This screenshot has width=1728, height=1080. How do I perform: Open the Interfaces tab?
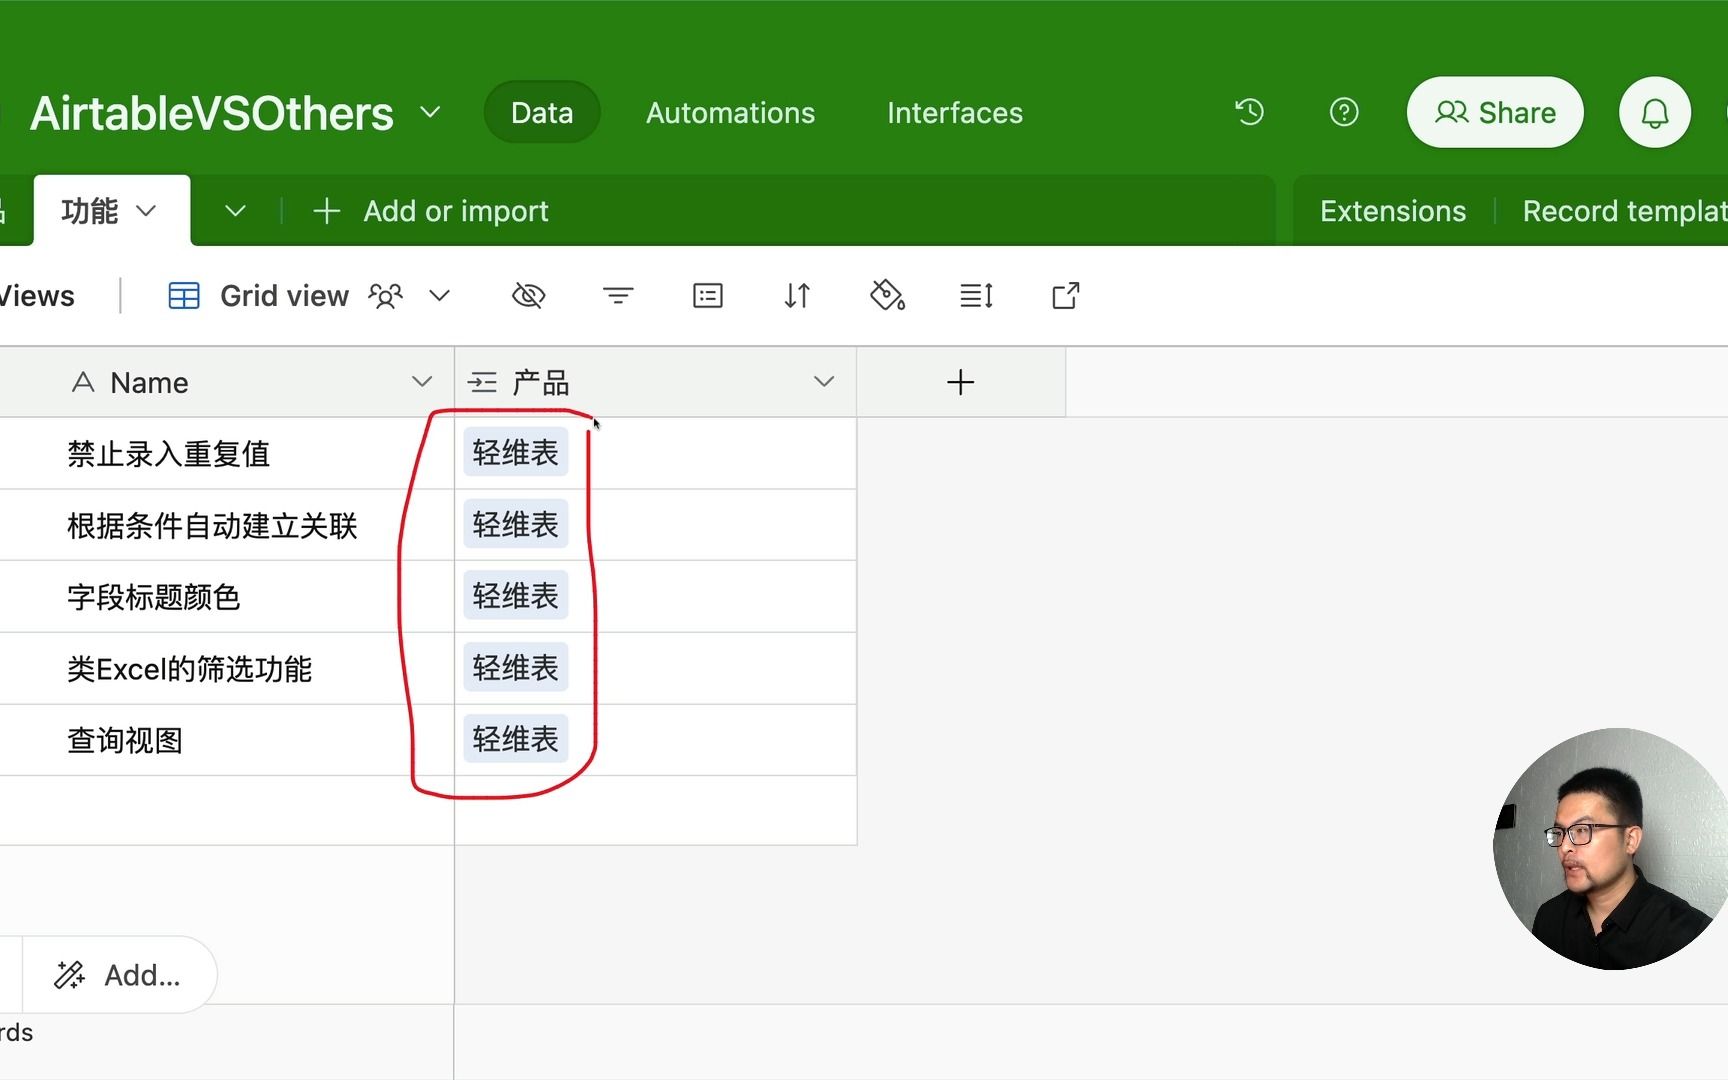pos(953,112)
